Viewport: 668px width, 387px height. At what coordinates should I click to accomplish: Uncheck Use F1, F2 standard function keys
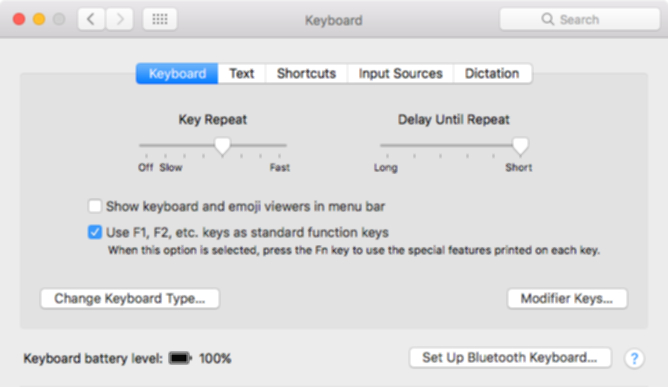click(95, 232)
